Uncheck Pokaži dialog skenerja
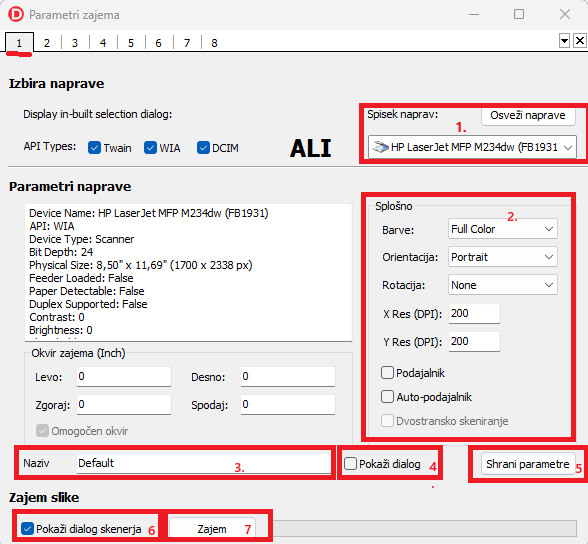The image size is (588, 544). click(27, 529)
